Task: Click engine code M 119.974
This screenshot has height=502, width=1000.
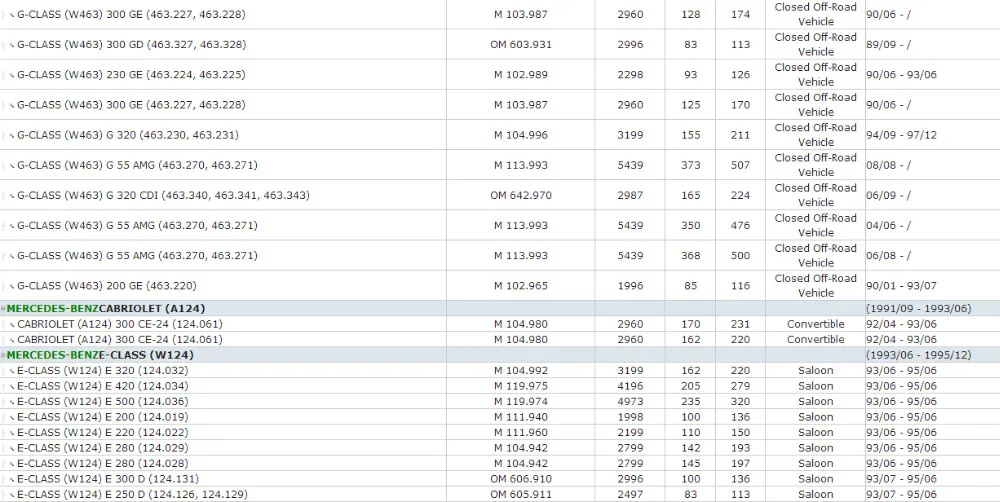Action: click(520, 401)
